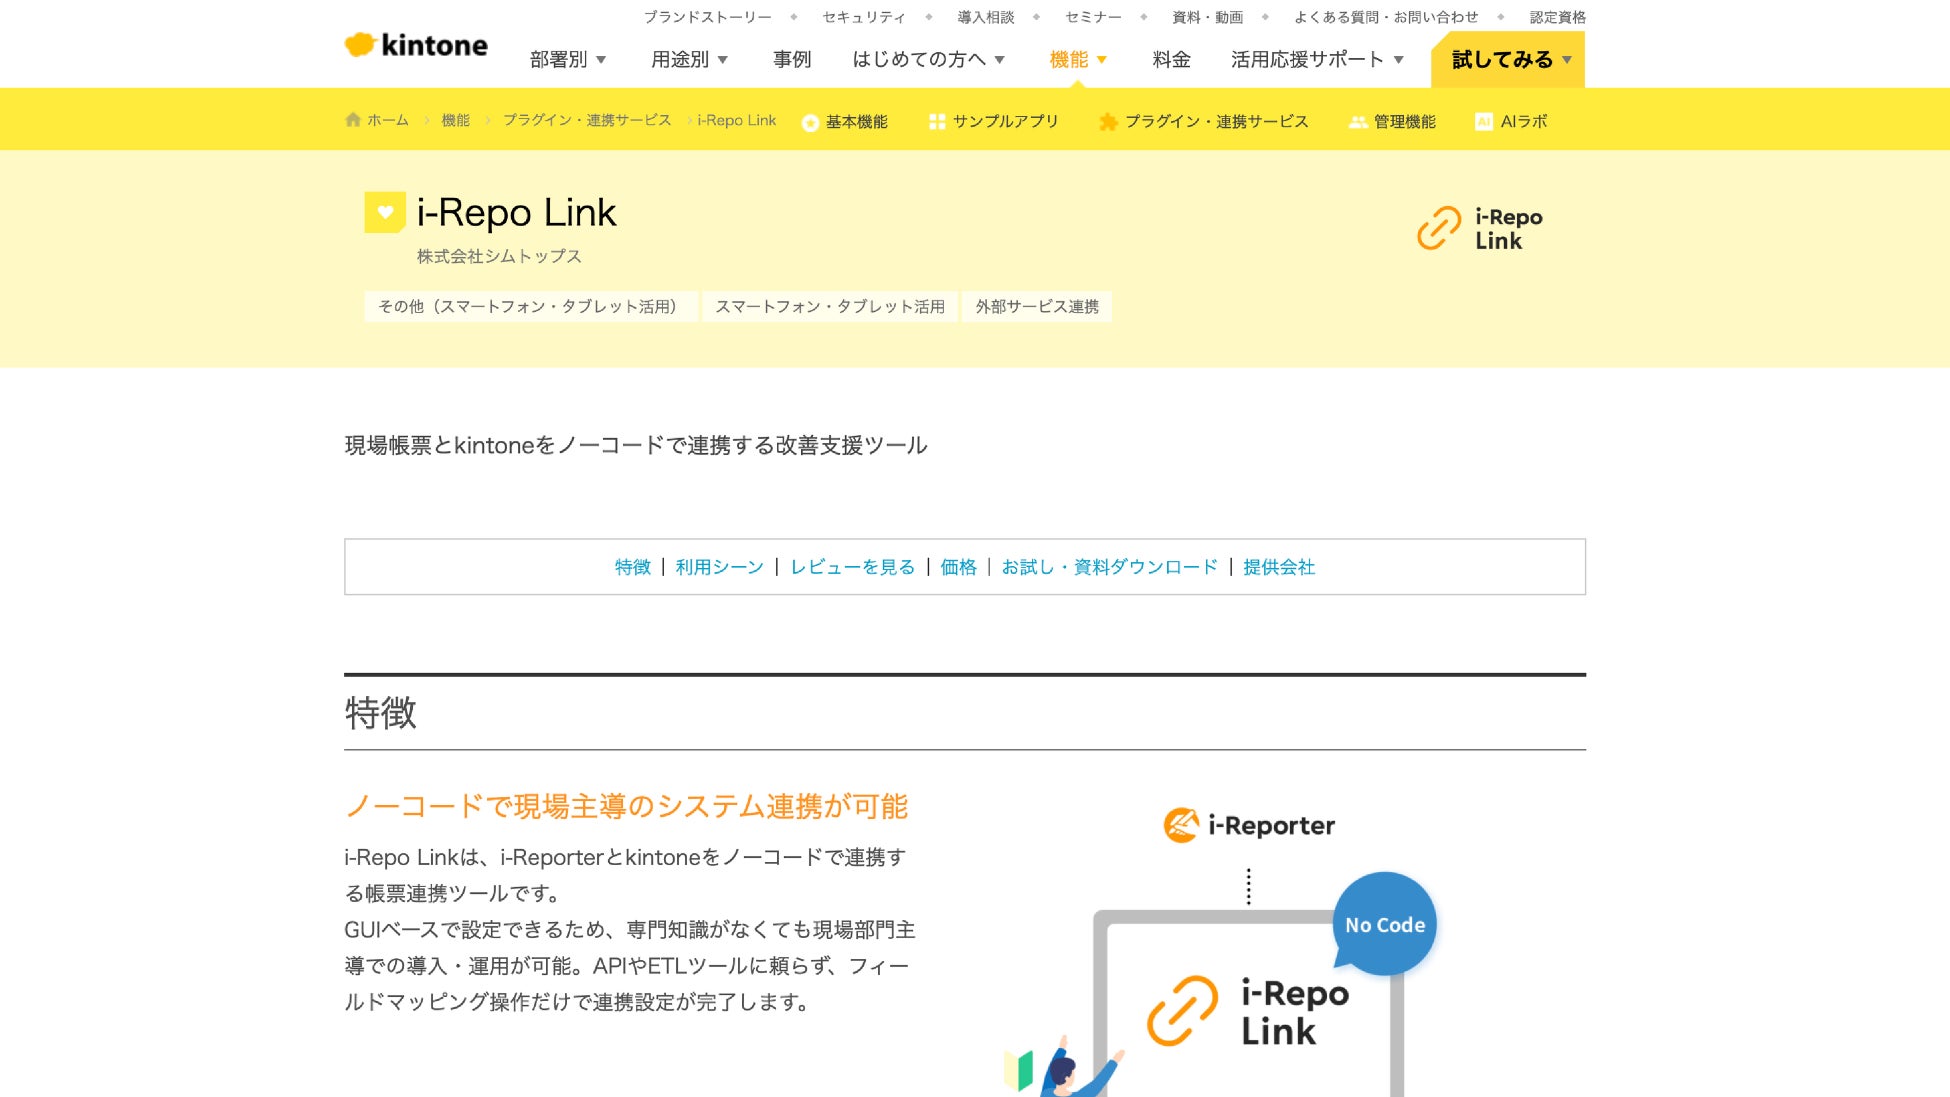Screen dimensions: 1950x1097
Task: Click the 管理機能 people icon
Action: point(1357,122)
